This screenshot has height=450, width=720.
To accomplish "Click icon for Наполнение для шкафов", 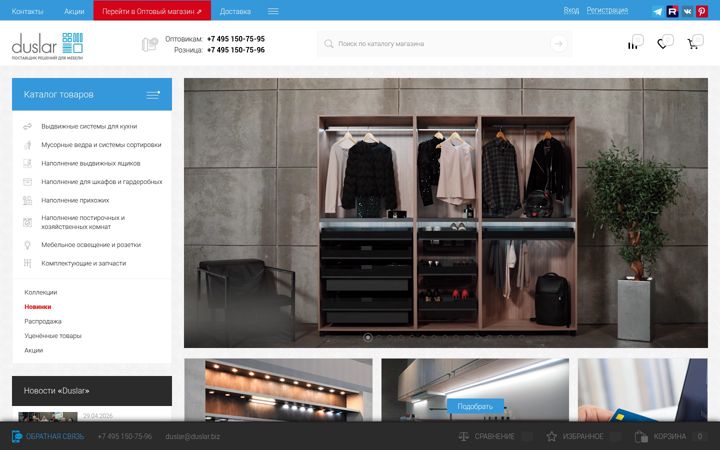I will click(x=28, y=182).
